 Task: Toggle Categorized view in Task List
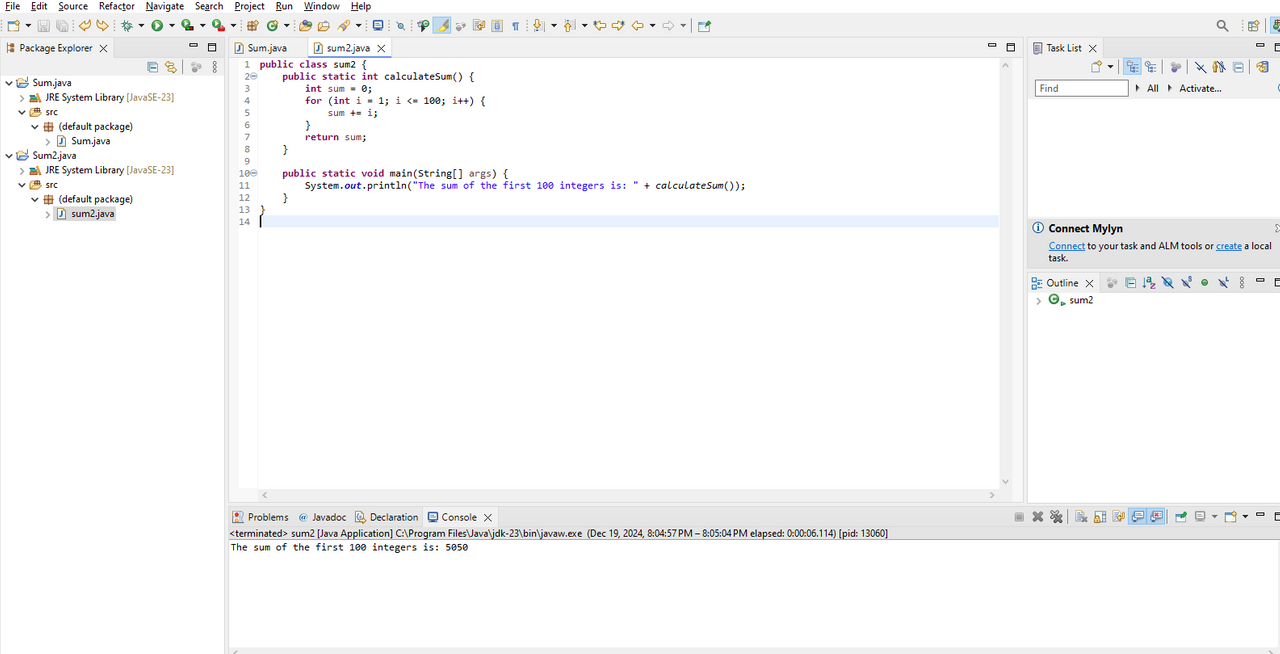point(1133,67)
